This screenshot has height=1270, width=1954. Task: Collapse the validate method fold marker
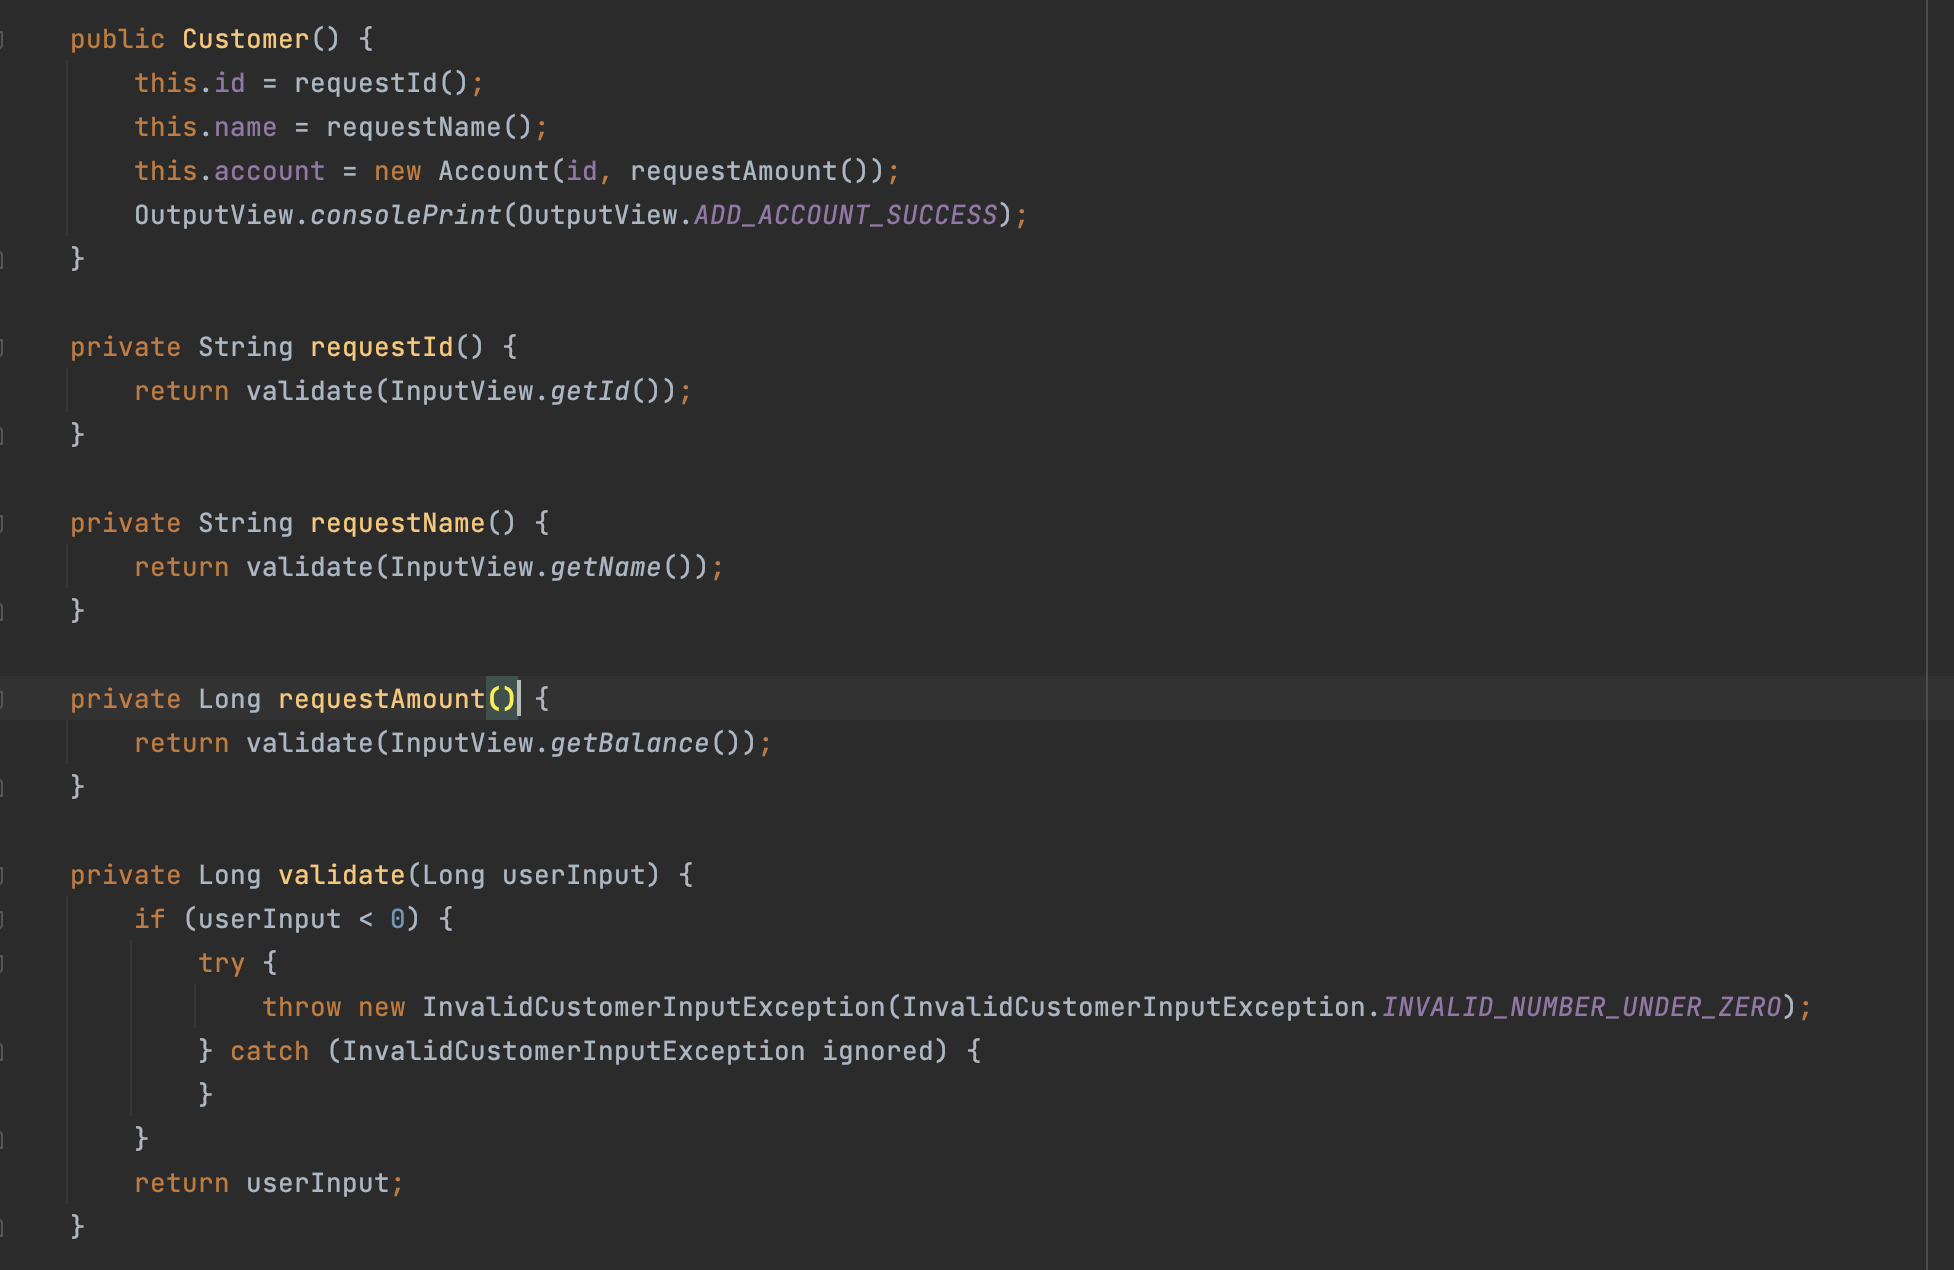coord(3,875)
